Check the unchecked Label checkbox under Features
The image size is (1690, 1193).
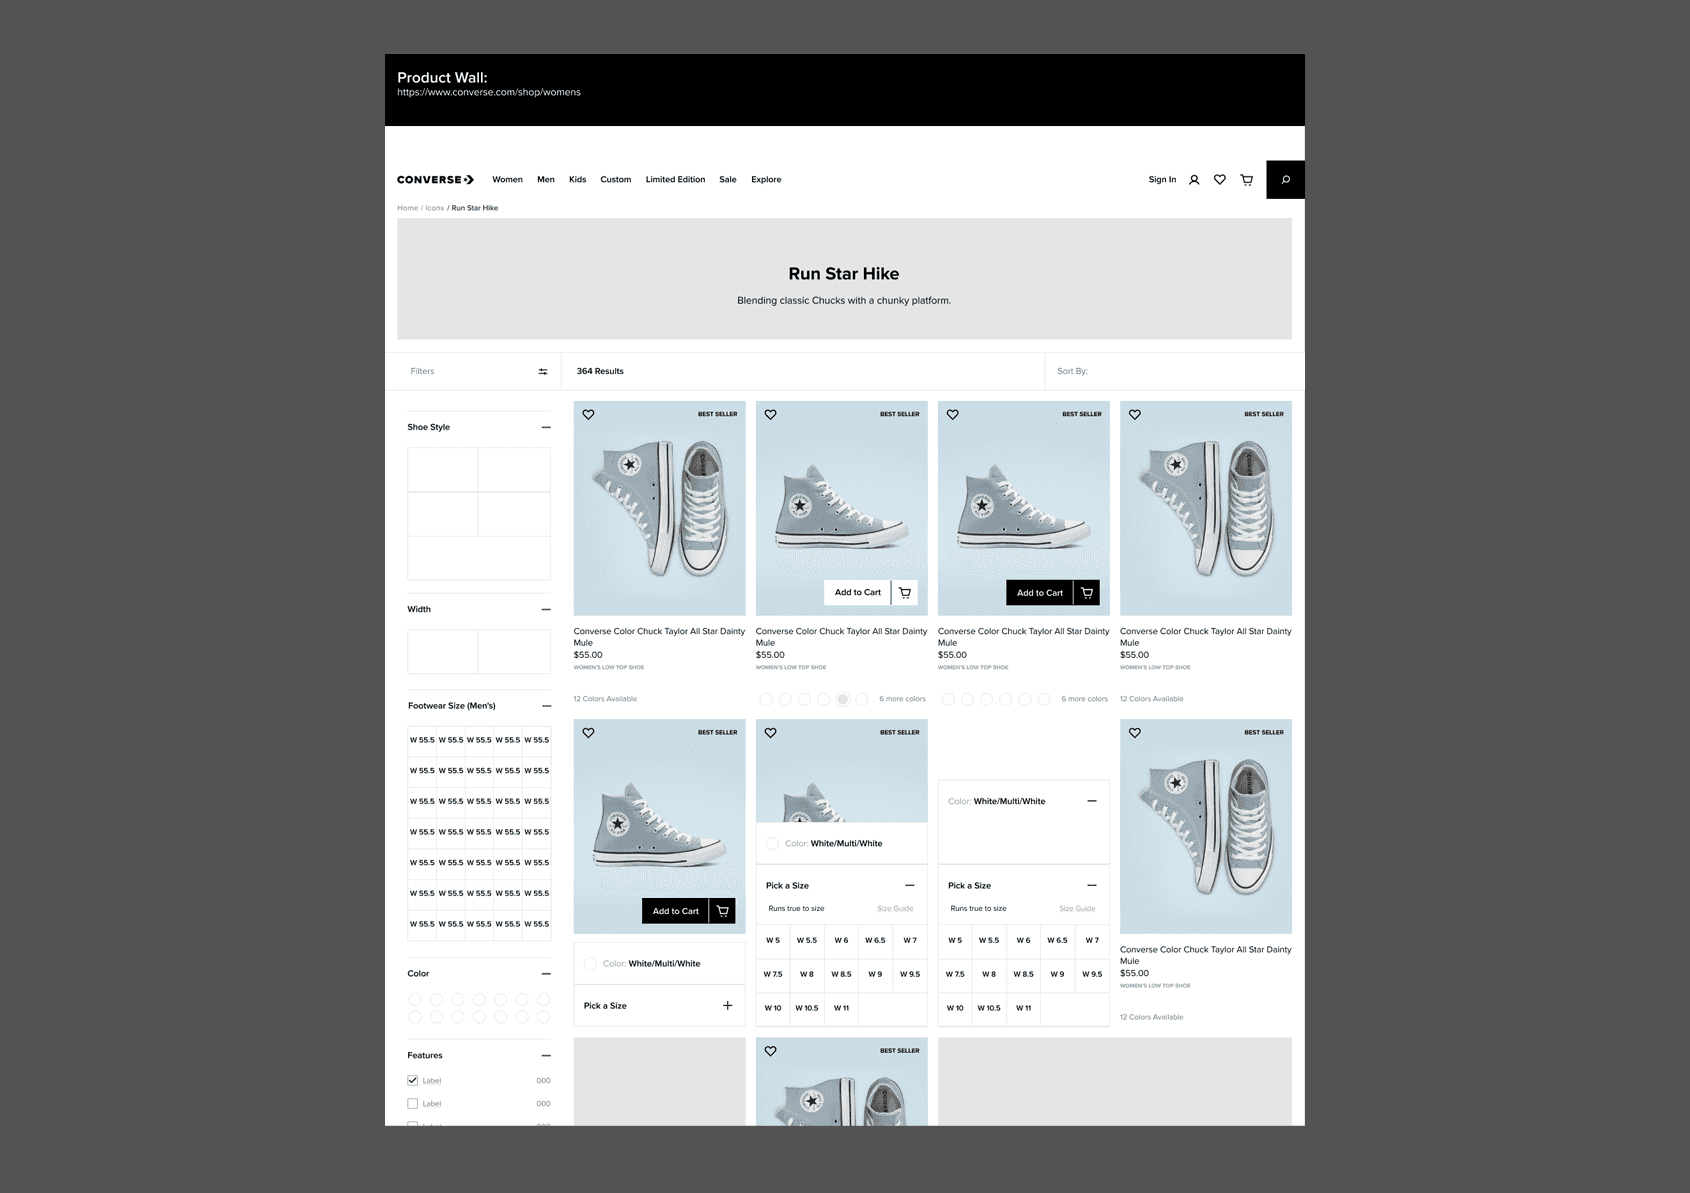tap(412, 1104)
